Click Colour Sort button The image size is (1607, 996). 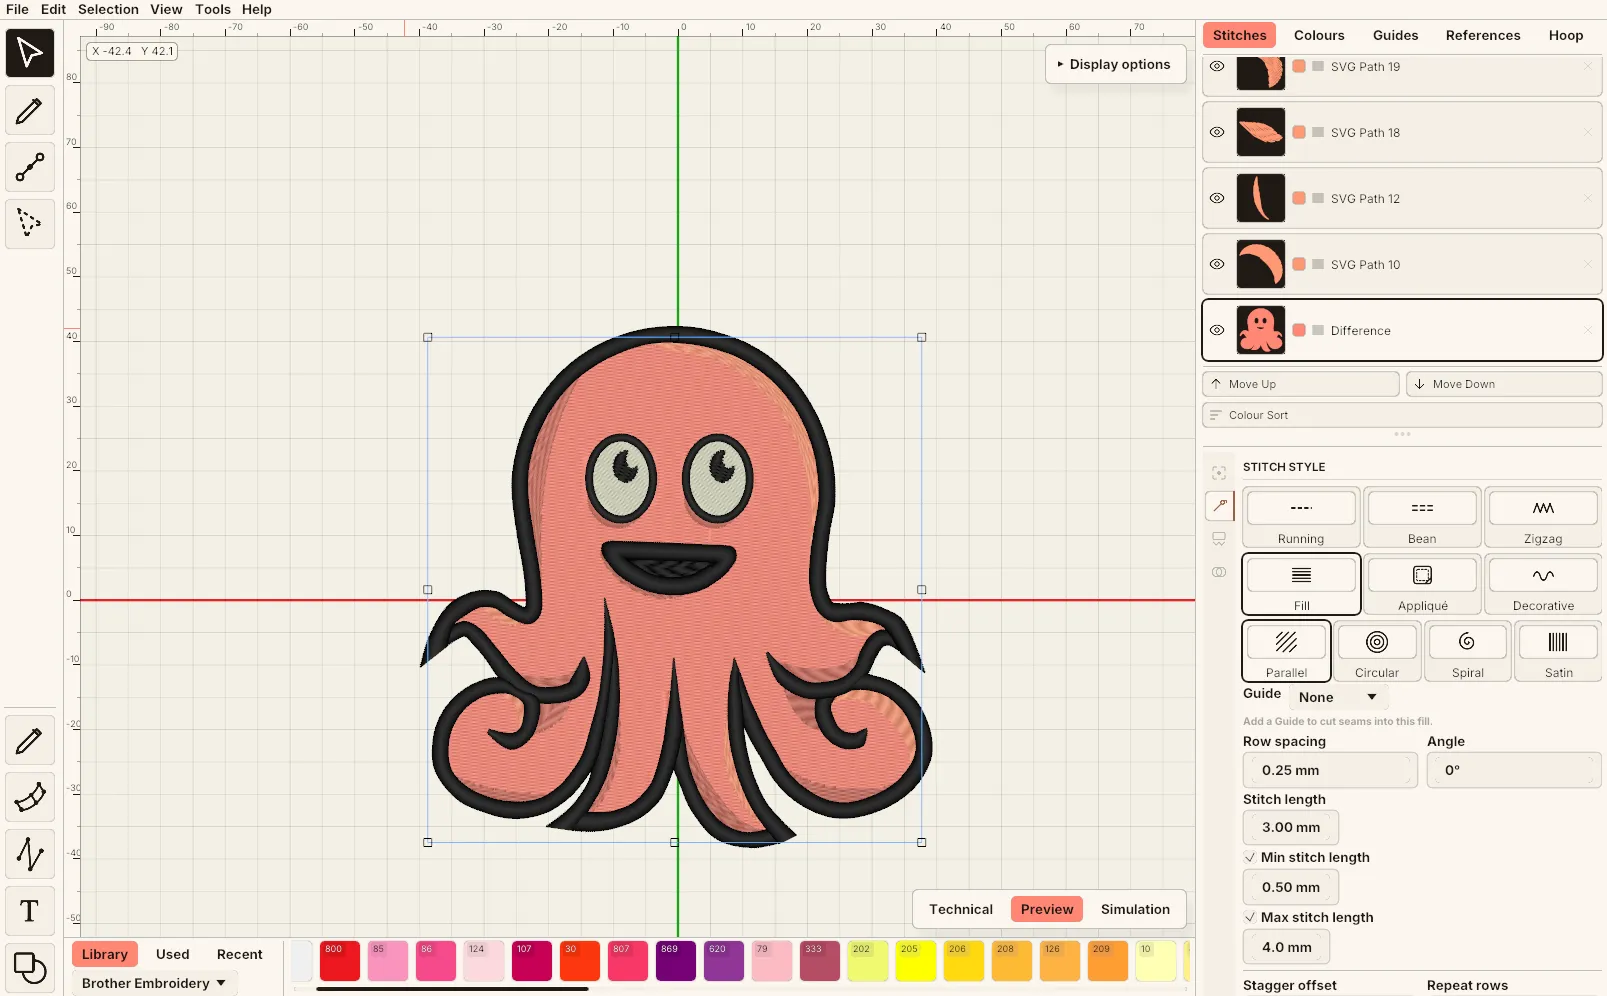tap(1402, 415)
